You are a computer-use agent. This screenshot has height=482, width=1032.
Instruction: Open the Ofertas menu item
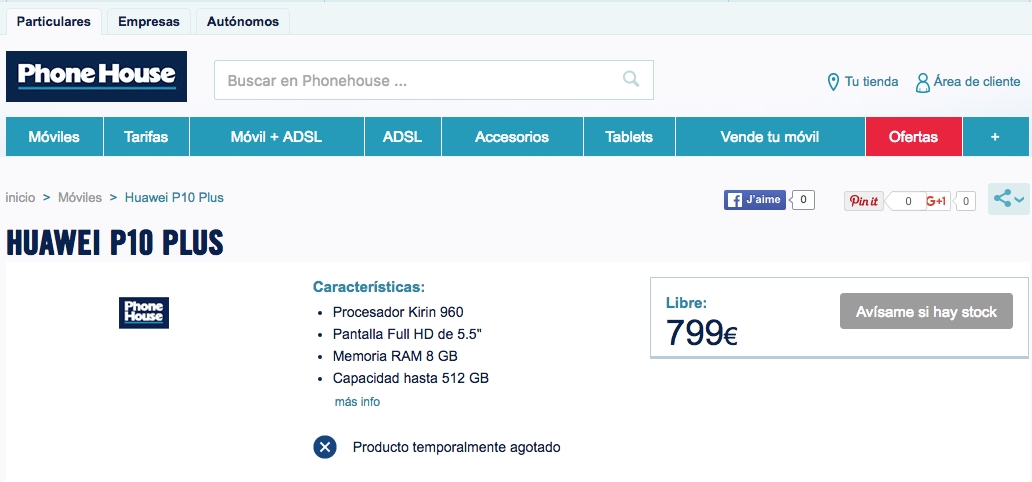pyautogui.click(x=914, y=137)
